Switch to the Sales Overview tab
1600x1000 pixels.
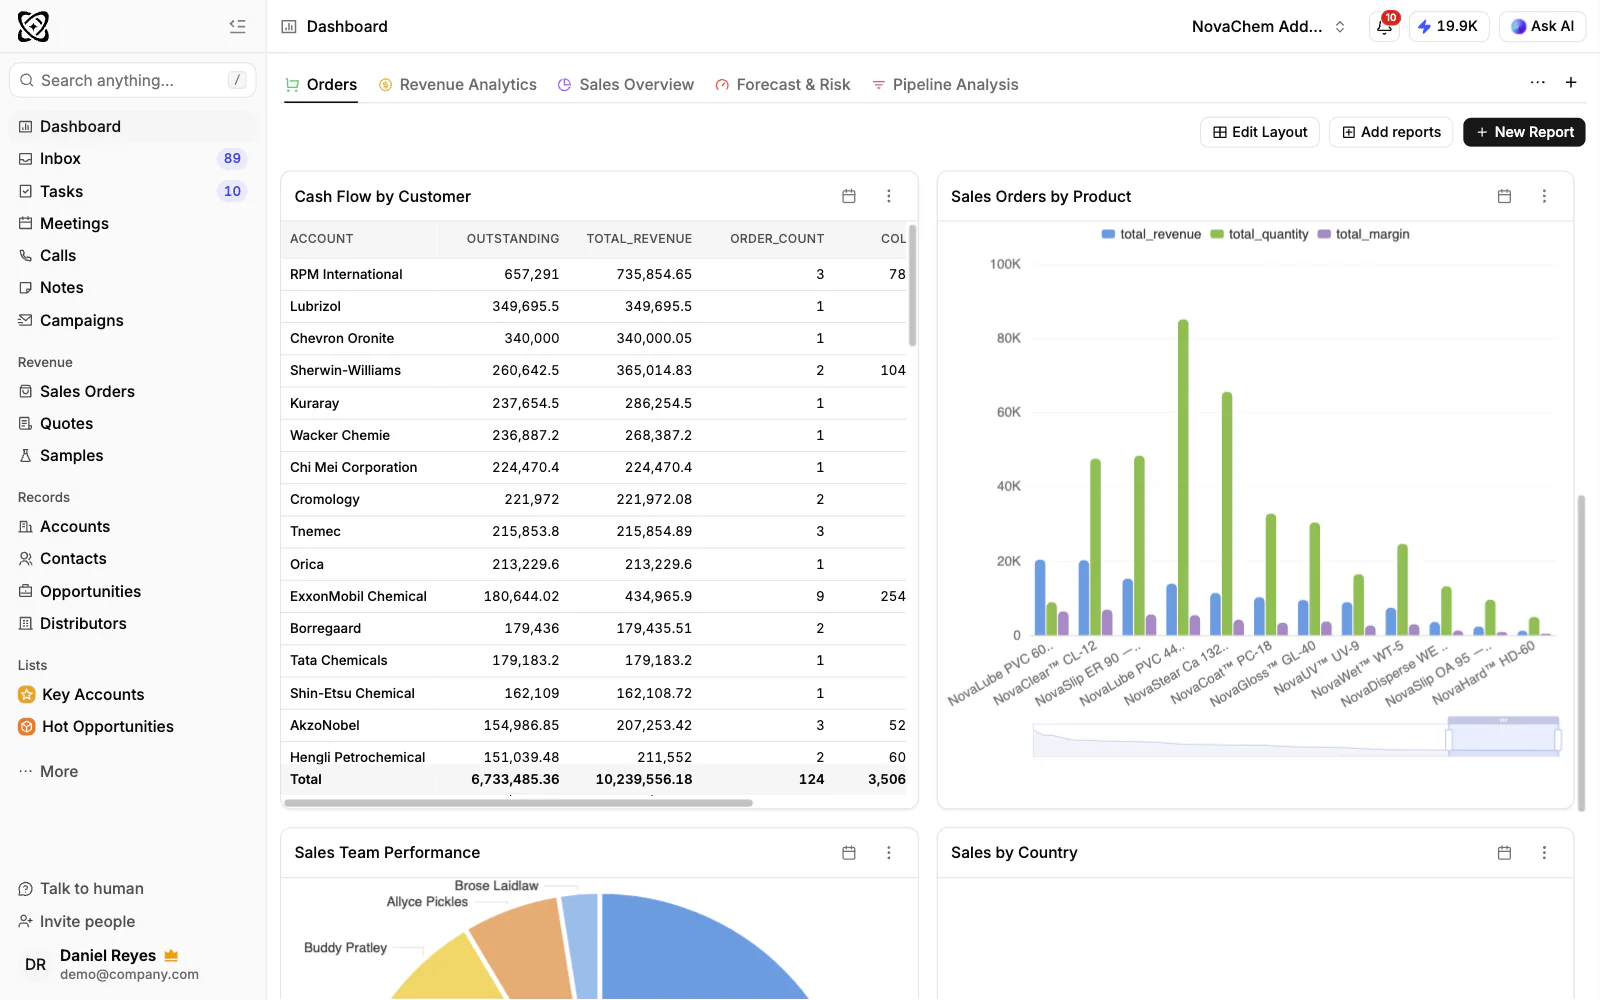pyautogui.click(x=626, y=85)
